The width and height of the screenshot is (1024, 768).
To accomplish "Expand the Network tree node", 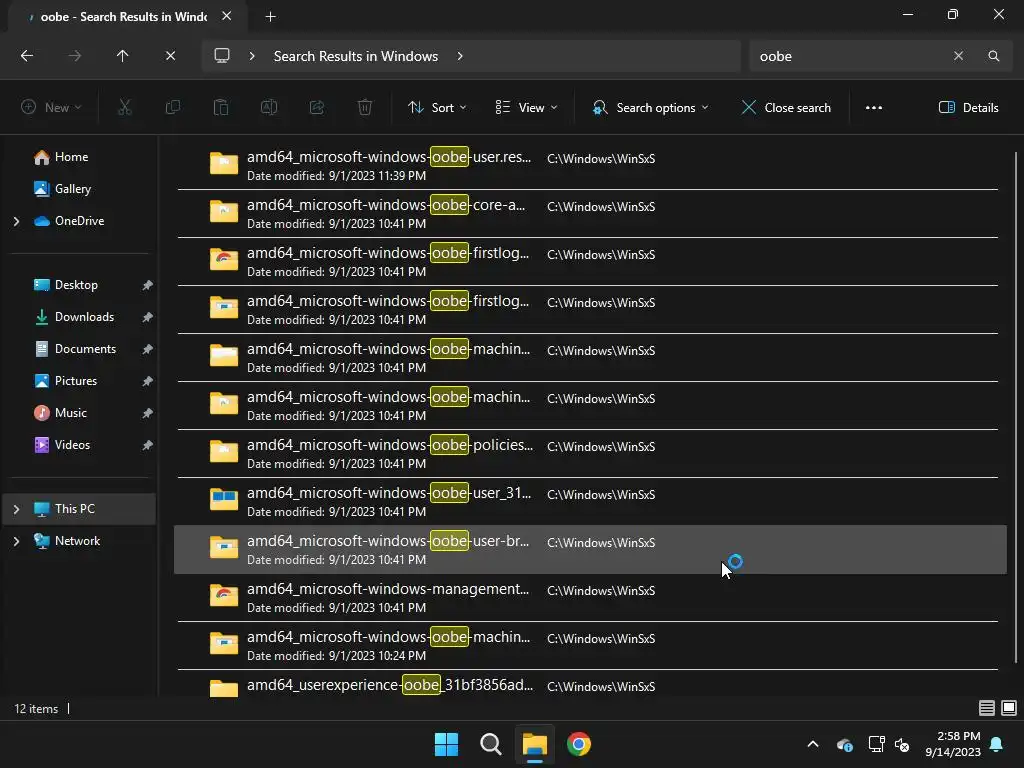I will pyautogui.click(x=16, y=541).
